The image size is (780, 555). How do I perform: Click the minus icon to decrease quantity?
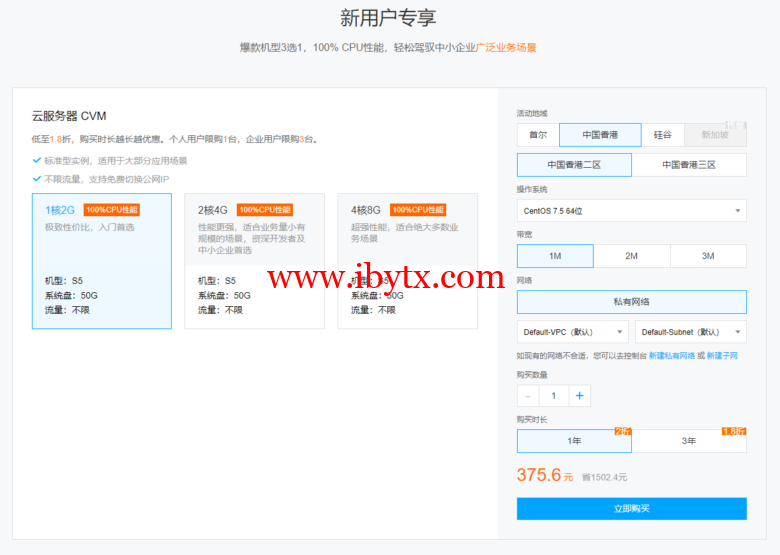pos(528,396)
